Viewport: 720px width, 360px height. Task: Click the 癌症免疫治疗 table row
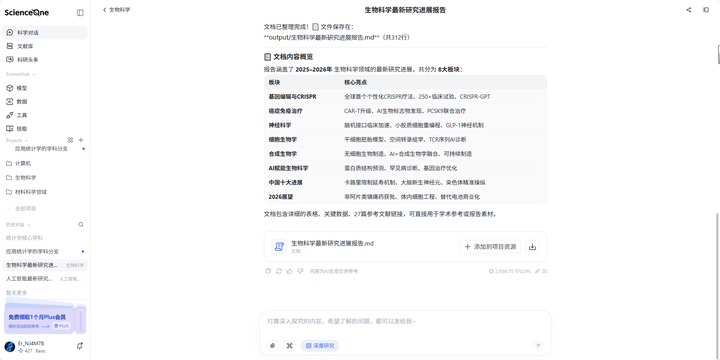[x=405, y=111]
